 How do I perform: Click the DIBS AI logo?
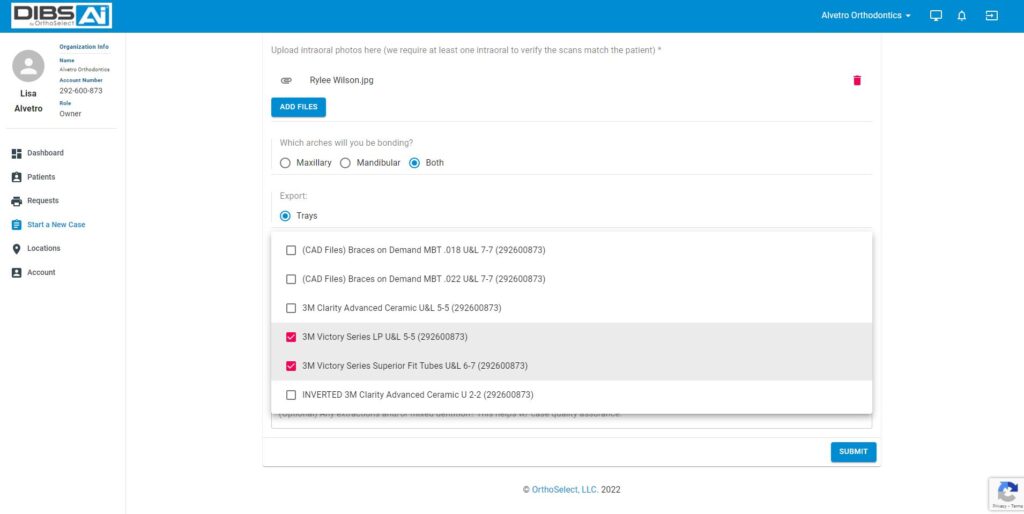click(x=62, y=16)
